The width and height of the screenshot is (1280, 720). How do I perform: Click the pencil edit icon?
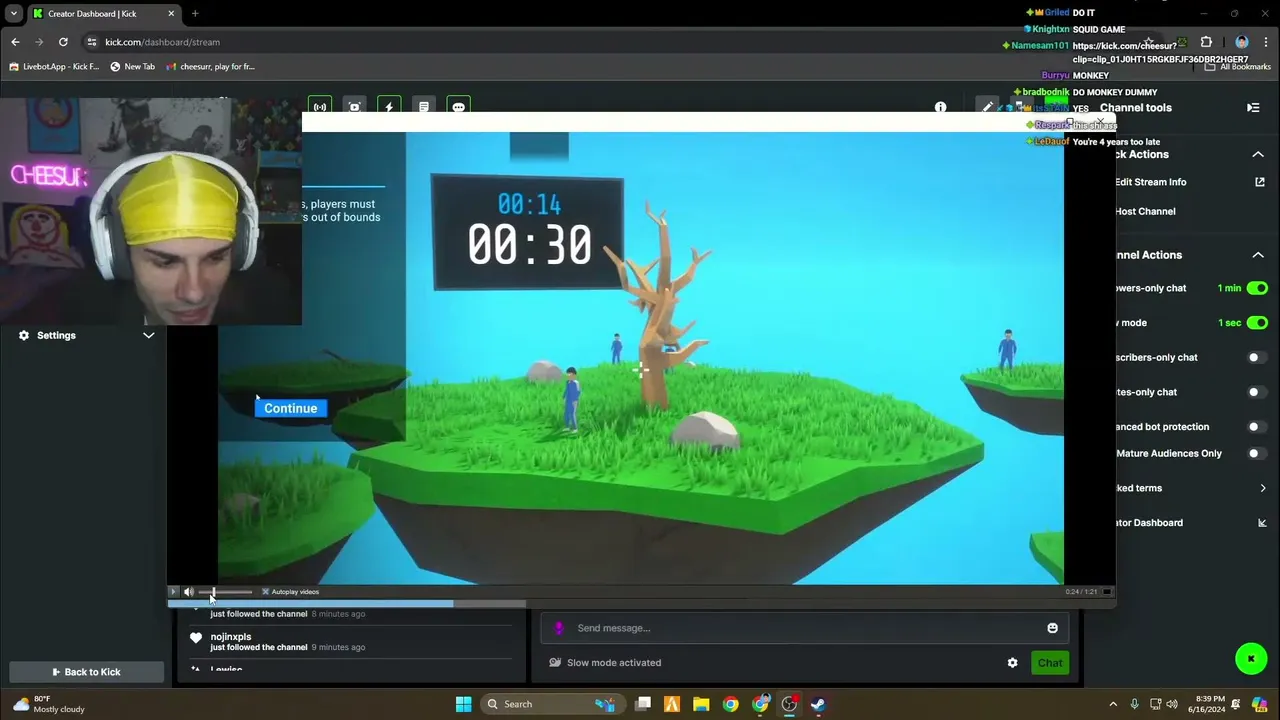point(988,107)
